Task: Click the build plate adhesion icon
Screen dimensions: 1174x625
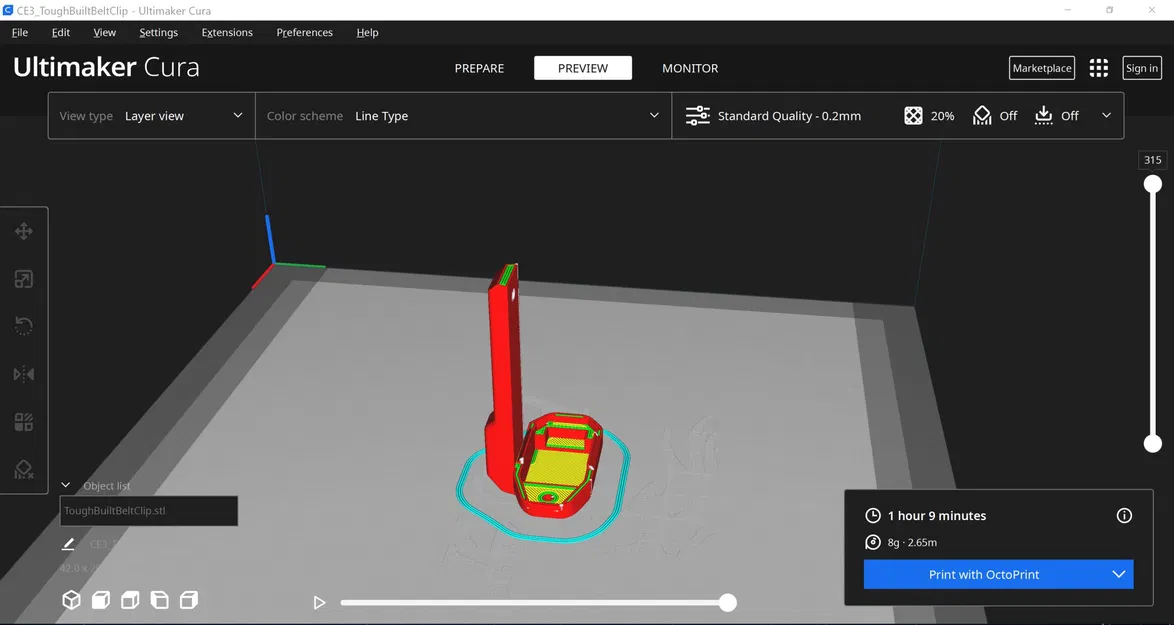Action: [1045, 115]
